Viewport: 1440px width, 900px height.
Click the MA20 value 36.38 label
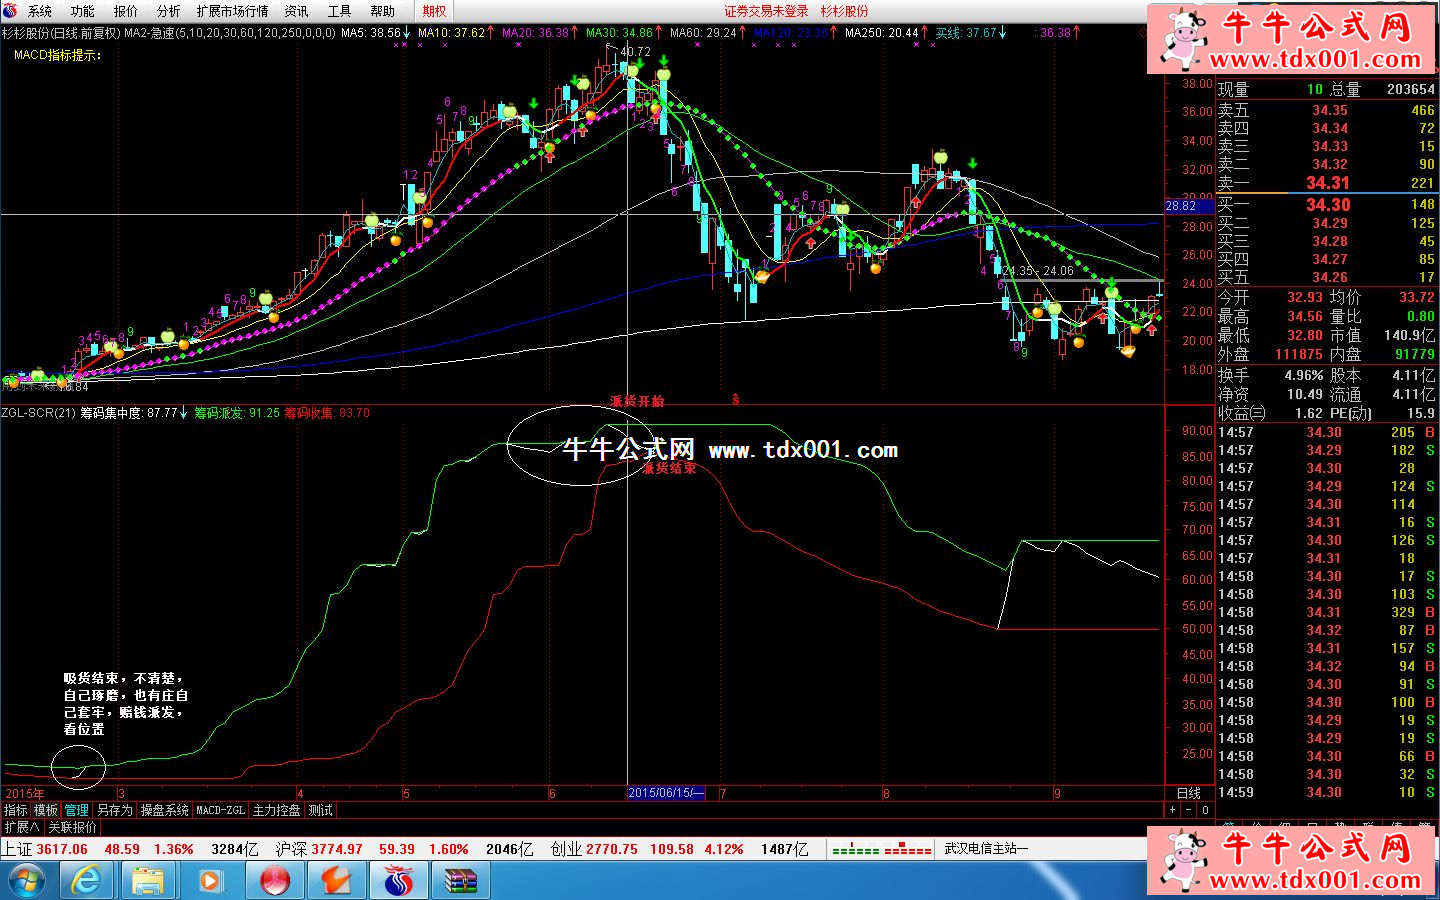click(x=541, y=33)
